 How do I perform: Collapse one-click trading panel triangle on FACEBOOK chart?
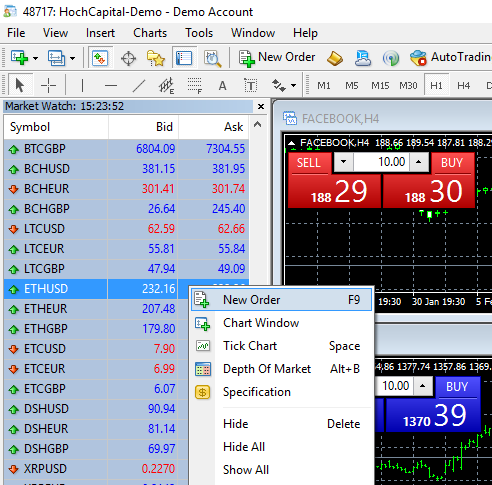coord(292,143)
